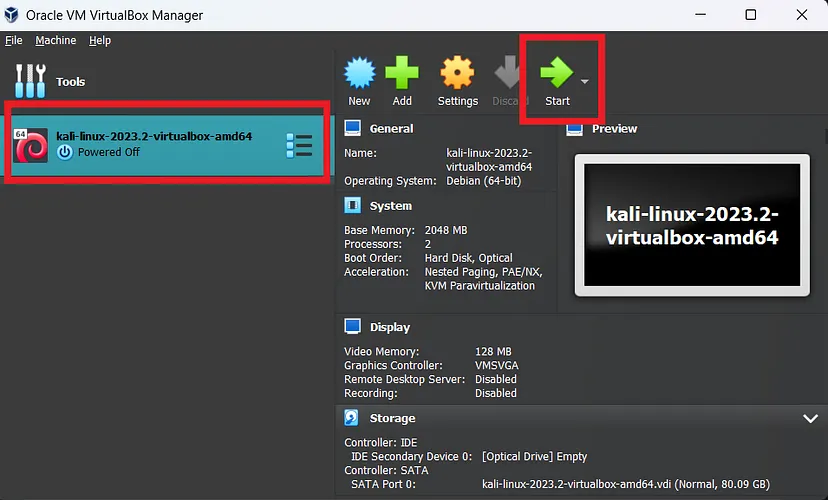Start the VM with green arrow
The image size is (828, 500).
pos(557,72)
